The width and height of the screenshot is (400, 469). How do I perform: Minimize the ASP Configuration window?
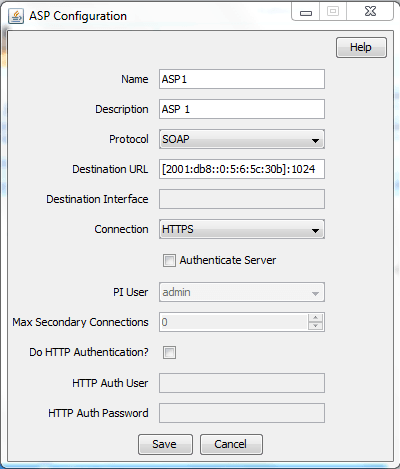306,12
